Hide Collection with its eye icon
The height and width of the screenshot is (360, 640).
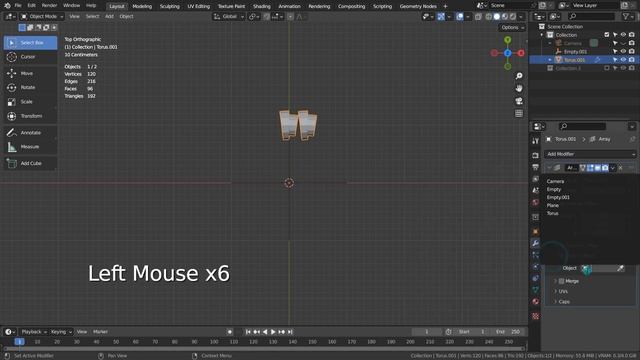coord(623,35)
